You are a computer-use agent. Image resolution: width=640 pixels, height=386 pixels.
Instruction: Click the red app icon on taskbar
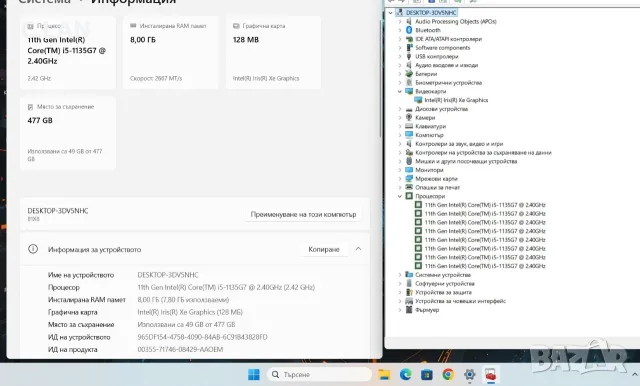coord(491,374)
